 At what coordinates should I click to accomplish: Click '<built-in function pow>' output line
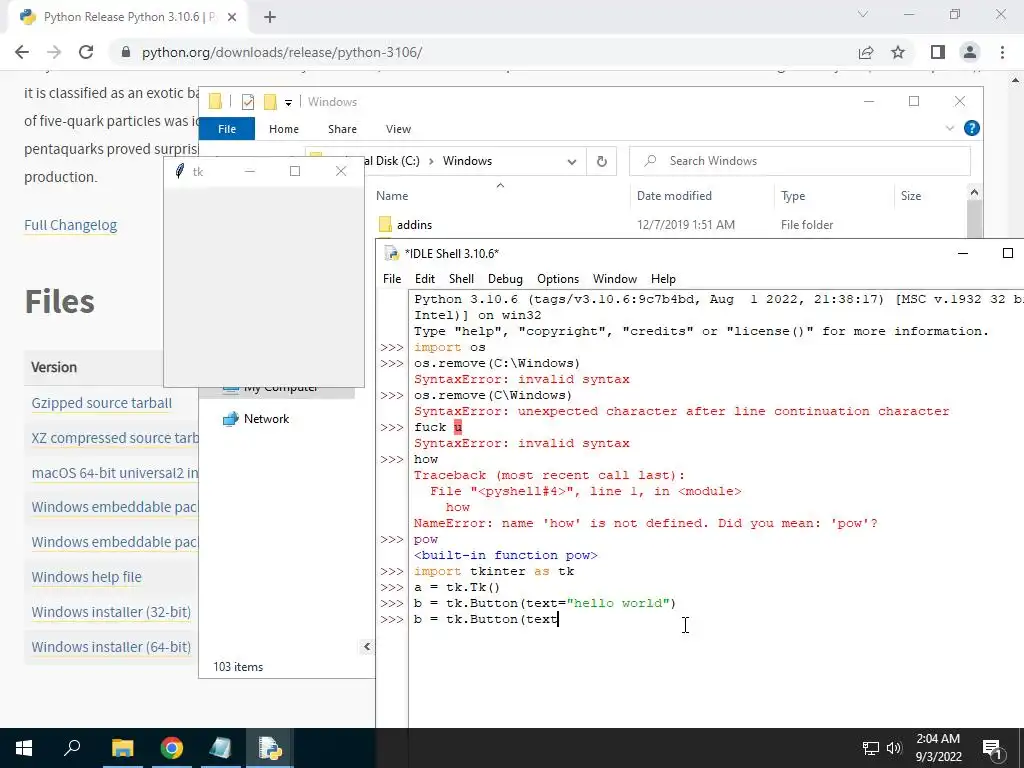[x=505, y=556]
